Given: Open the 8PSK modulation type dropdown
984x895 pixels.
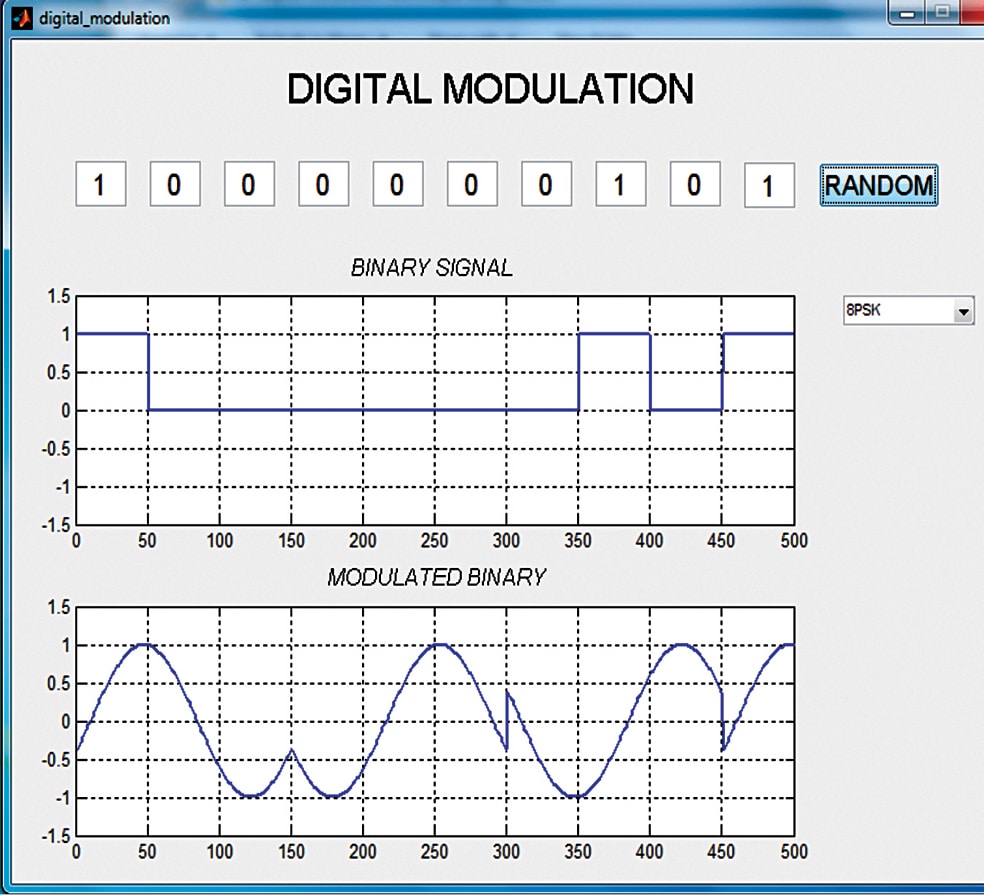Looking at the screenshot, I should click(x=907, y=312).
